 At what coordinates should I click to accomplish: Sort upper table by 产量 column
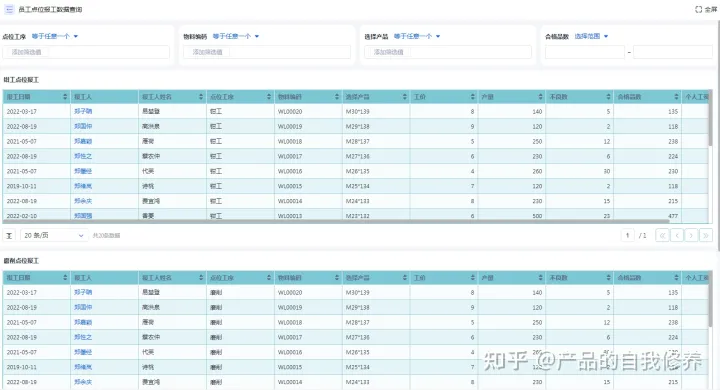tap(540, 96)
